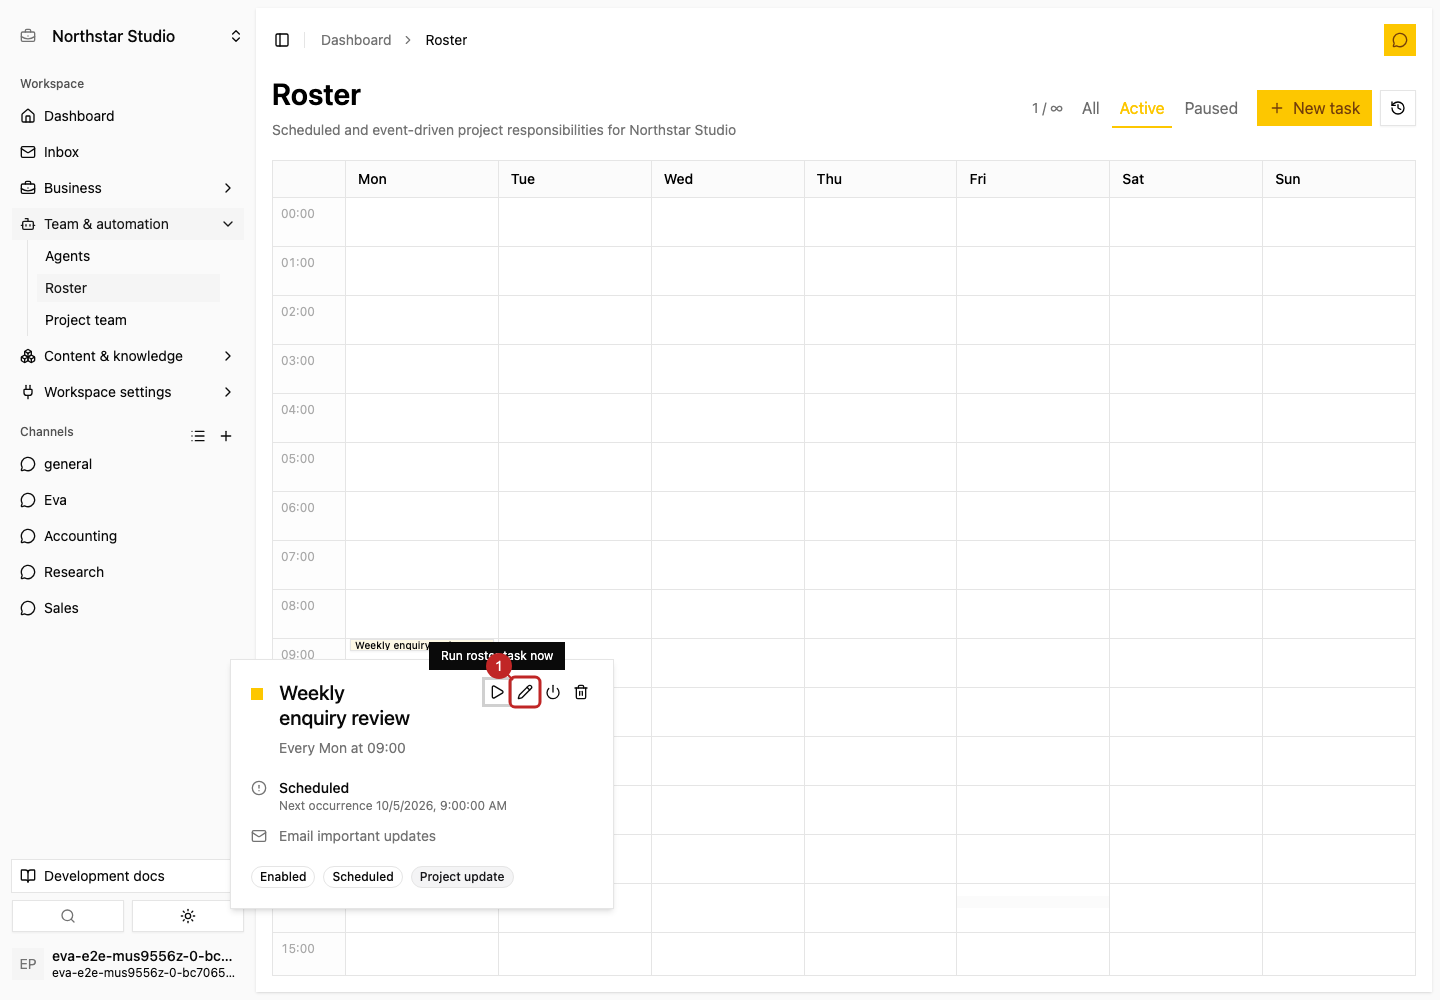1440x1000 pixels.
Task: Open Development docs link
Action: (x=122, y=876)
